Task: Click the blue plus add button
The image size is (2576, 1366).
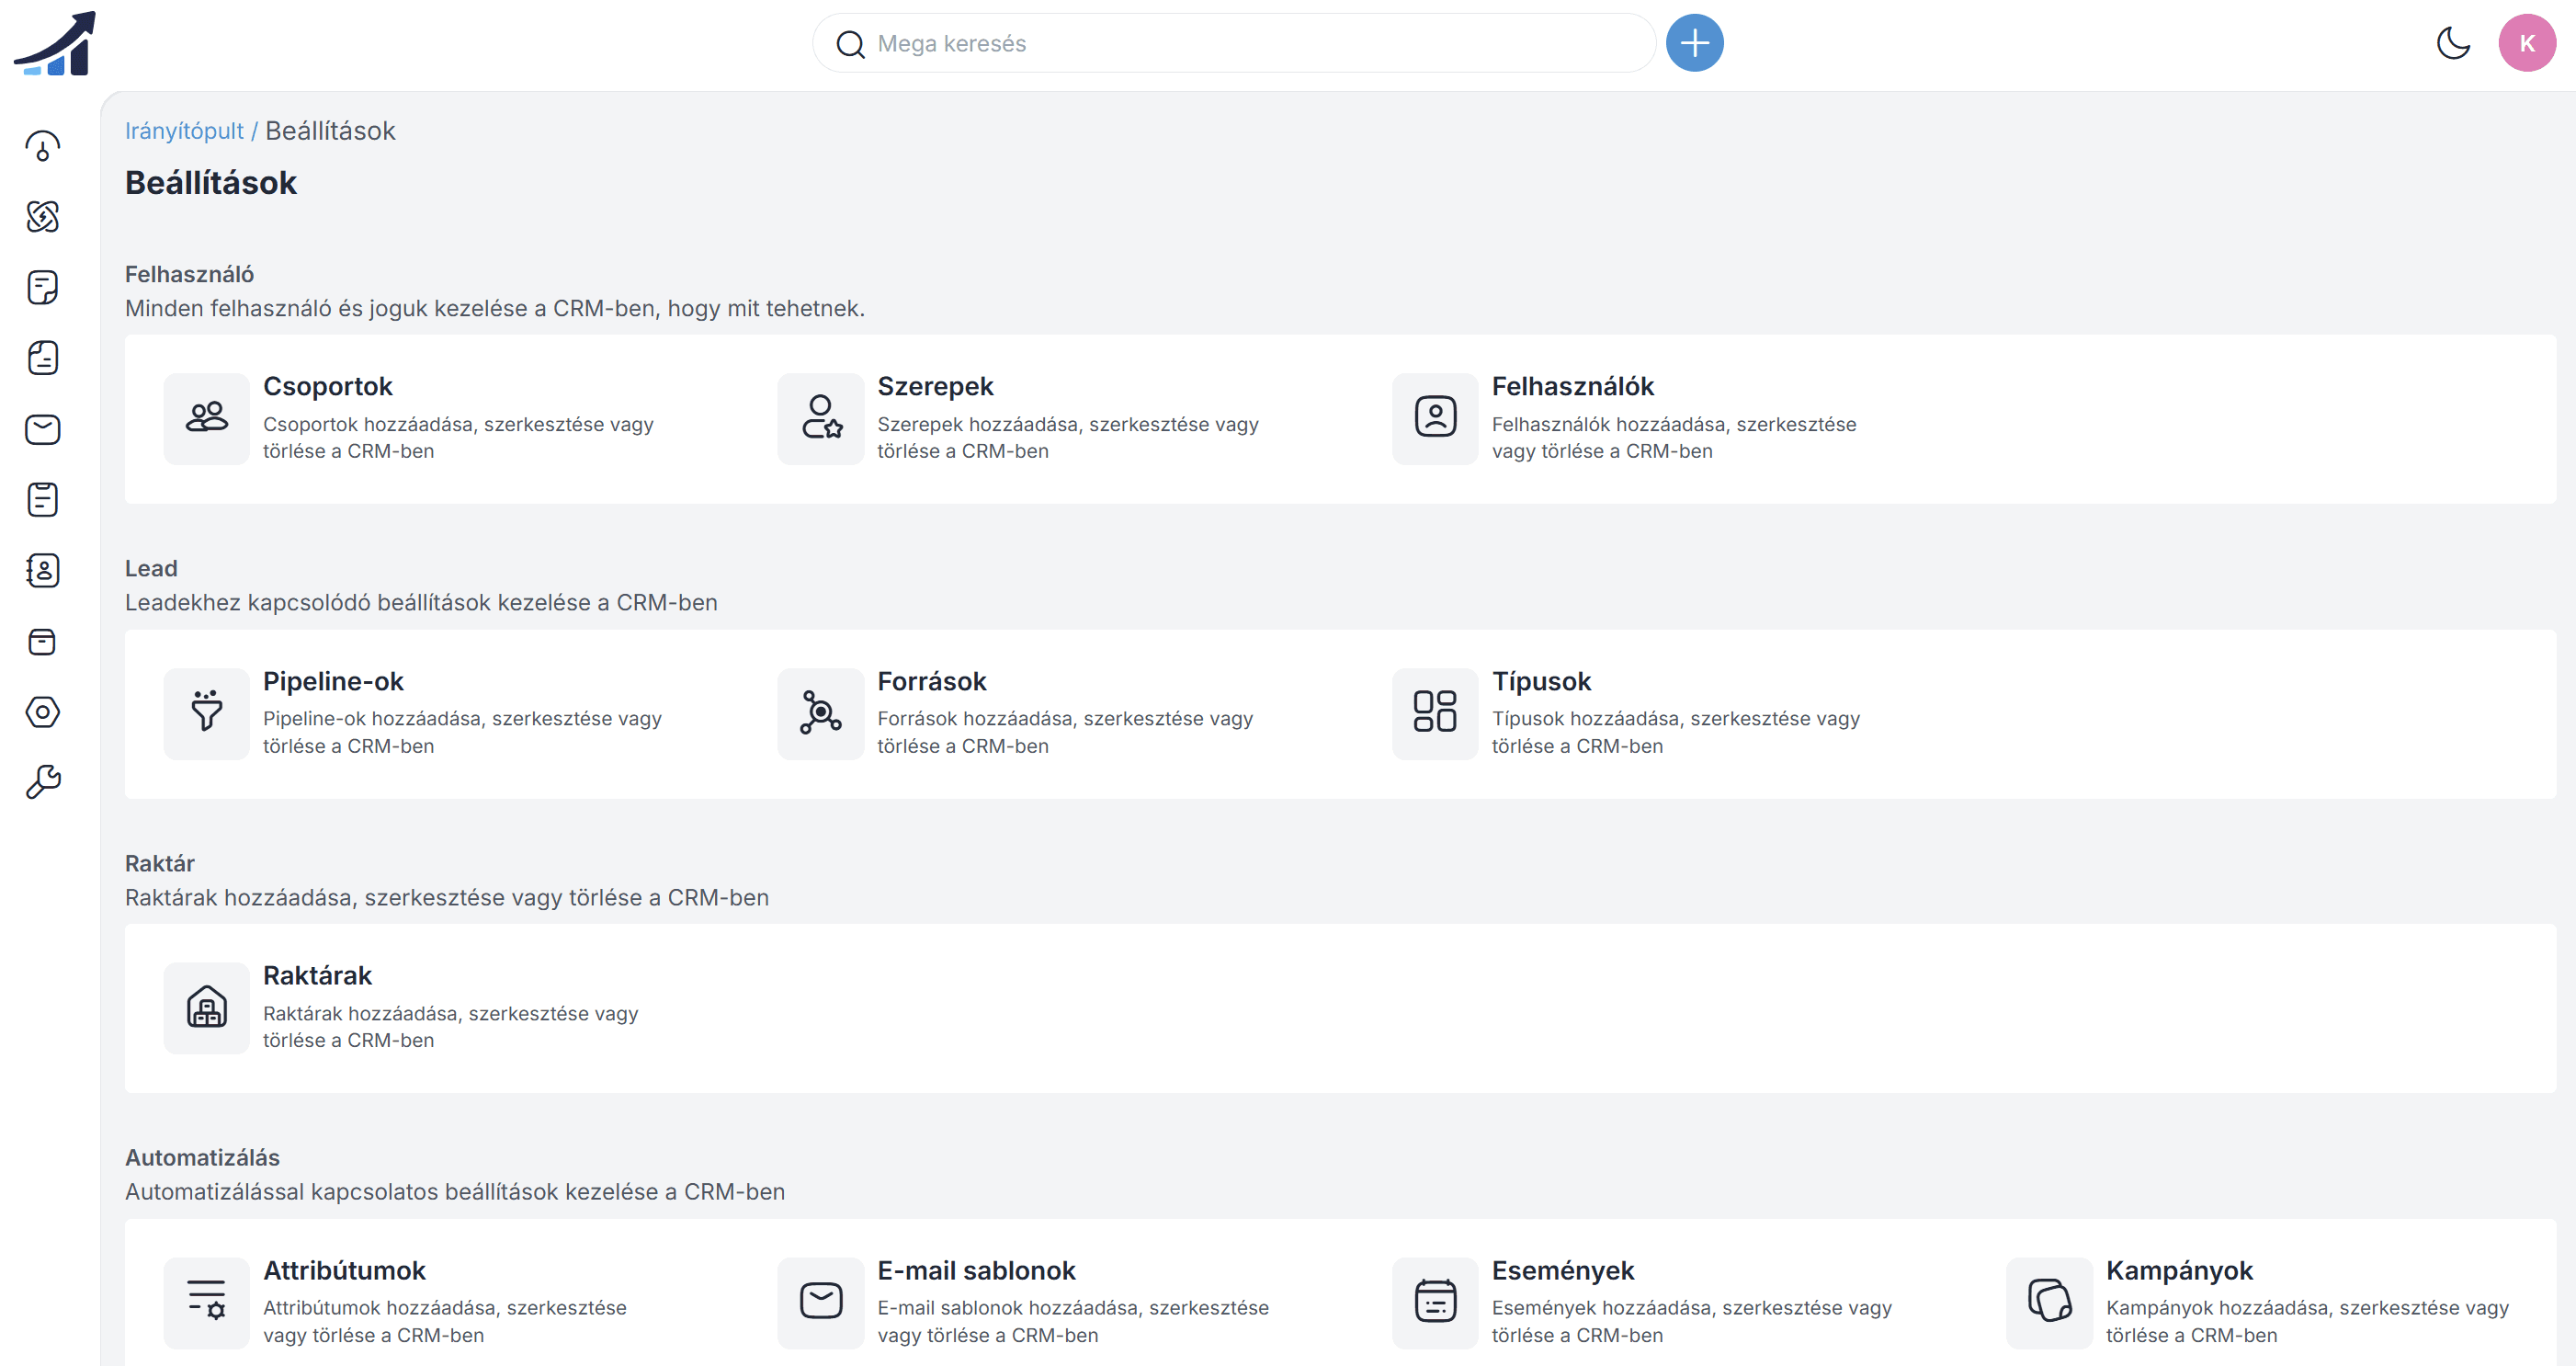Action: tap(1694, 43)
